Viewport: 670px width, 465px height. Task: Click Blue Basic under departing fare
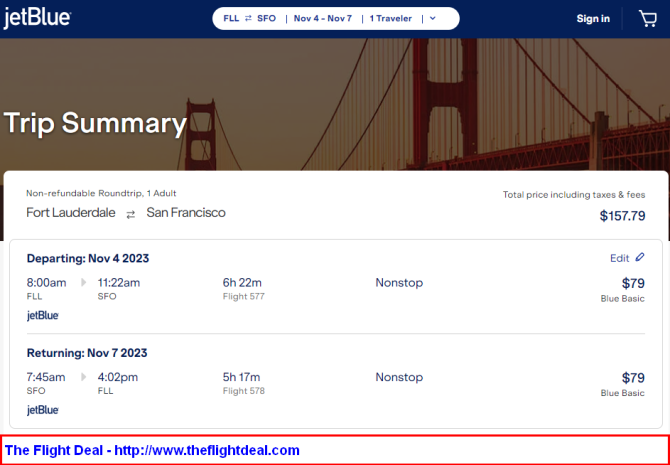coord(623,299)
